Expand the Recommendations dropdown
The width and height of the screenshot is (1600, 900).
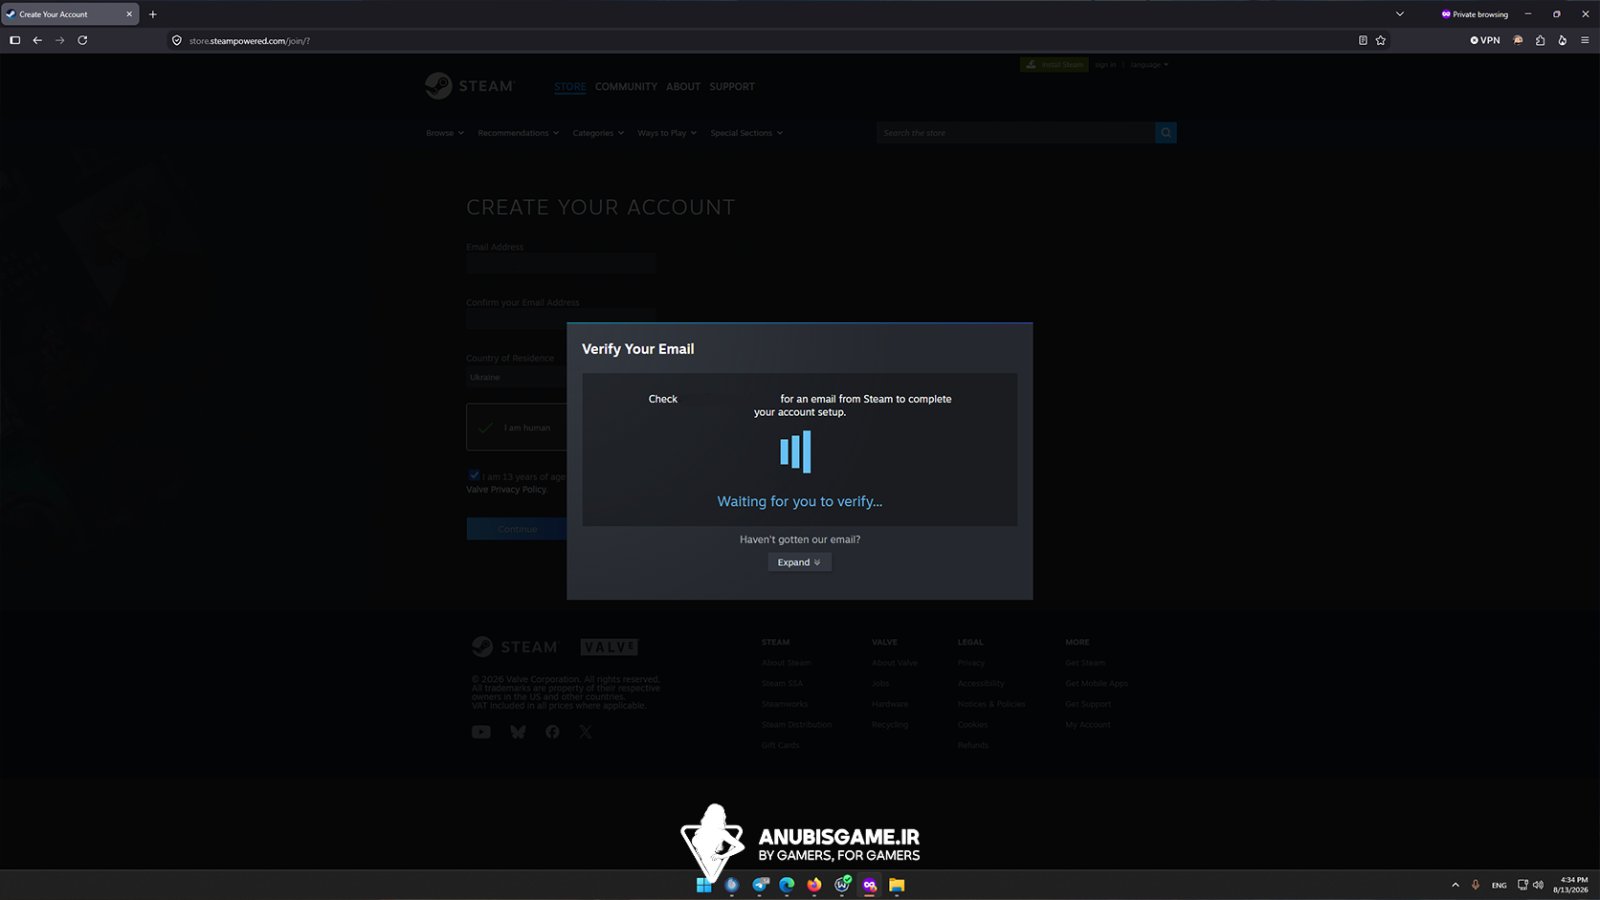click(x=518, y=133)
